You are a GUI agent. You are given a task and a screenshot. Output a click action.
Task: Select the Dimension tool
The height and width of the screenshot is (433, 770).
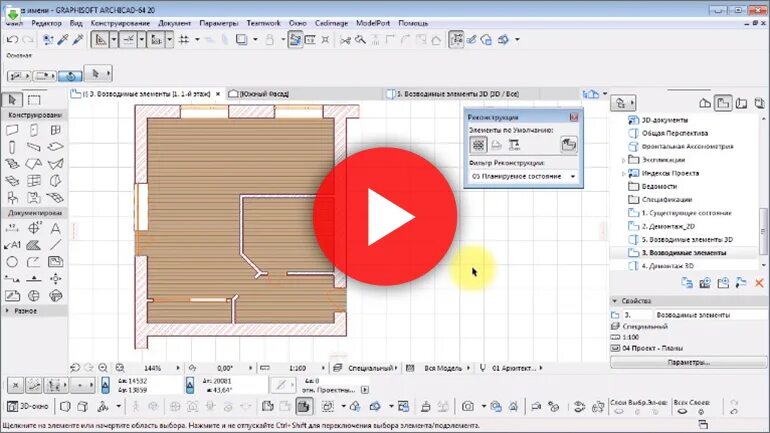(x=12, y=228)
